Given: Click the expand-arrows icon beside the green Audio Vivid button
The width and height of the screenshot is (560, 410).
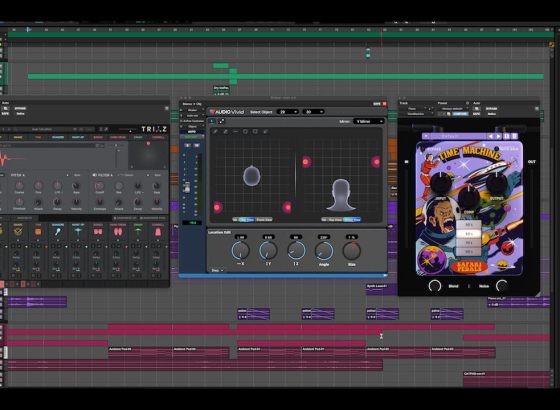Looking at the screenshot, I should (221, 121).
